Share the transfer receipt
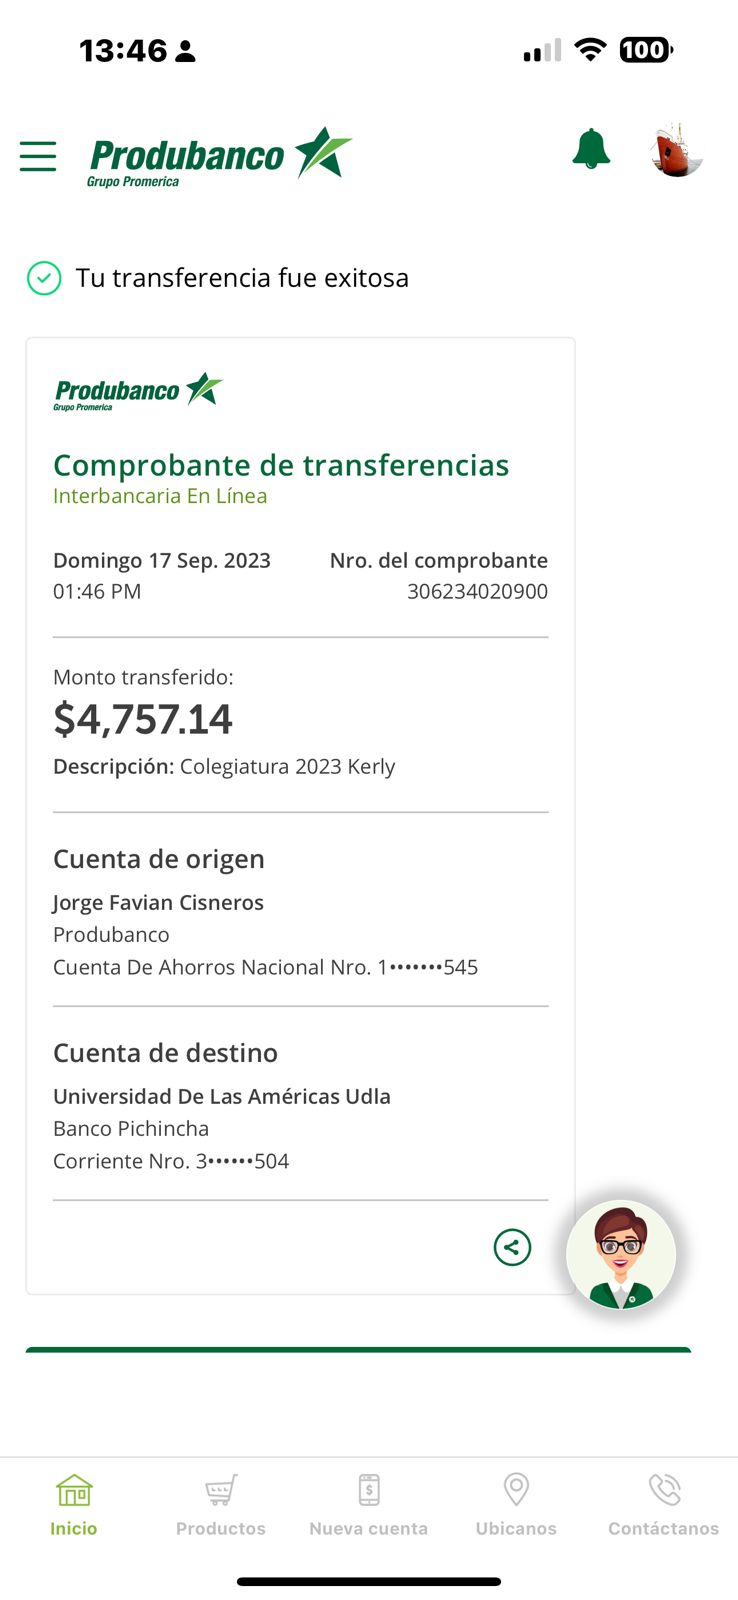 point(512,1247)
